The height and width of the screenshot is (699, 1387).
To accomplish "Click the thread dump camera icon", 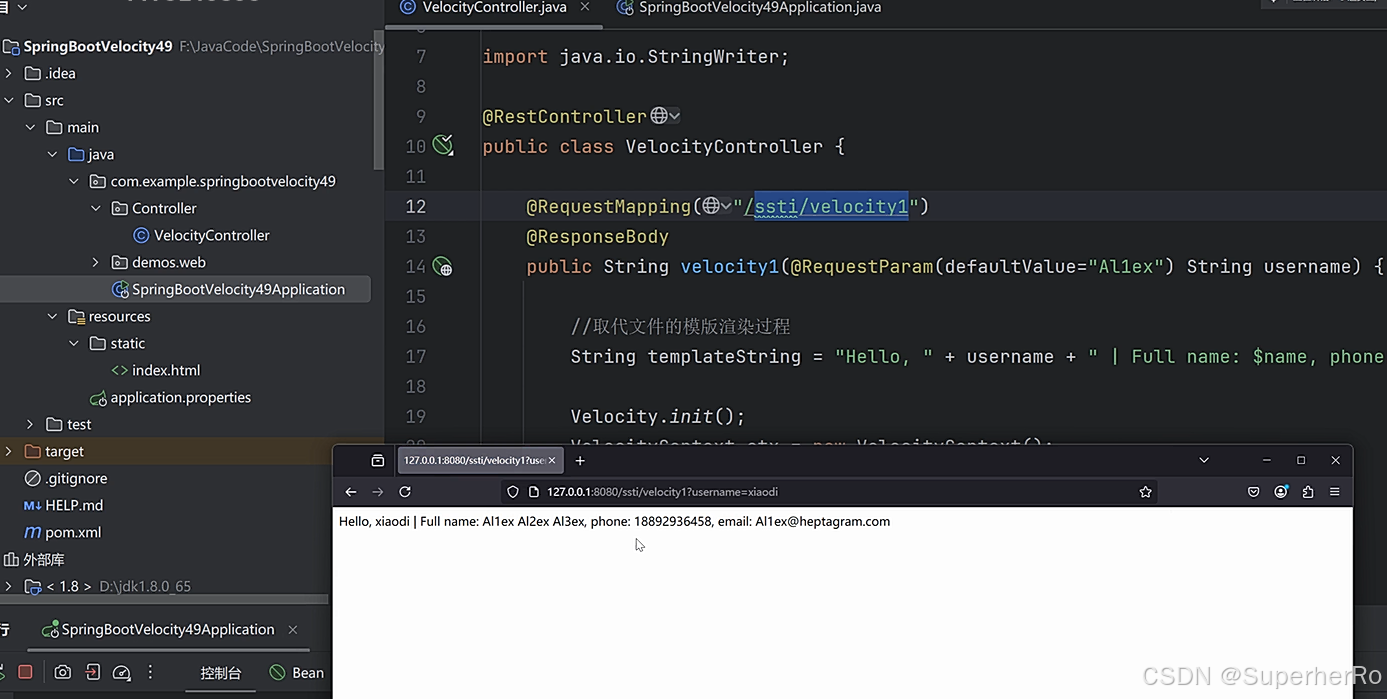I will (63, 672).
